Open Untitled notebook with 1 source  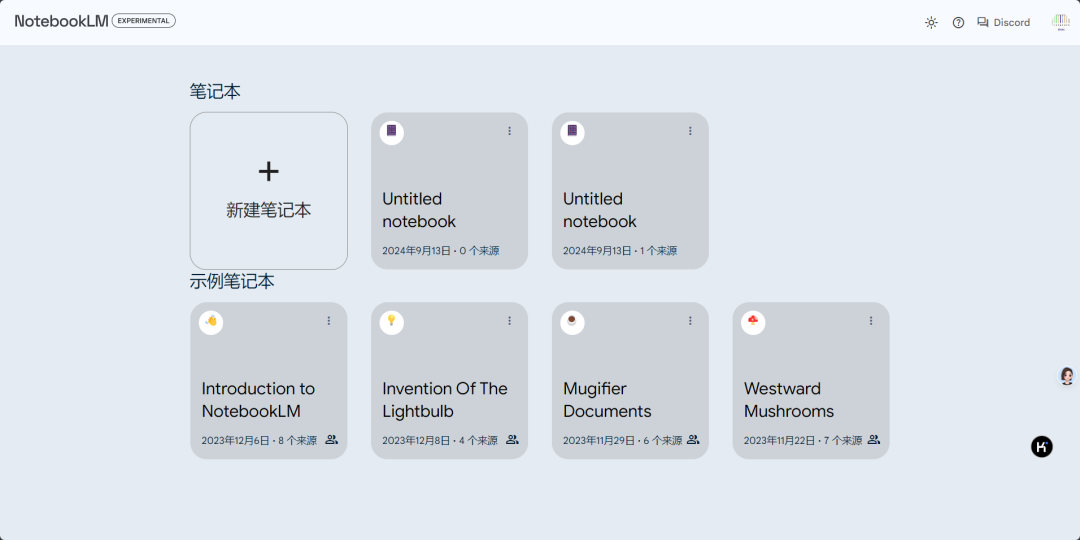coord(630,210)
